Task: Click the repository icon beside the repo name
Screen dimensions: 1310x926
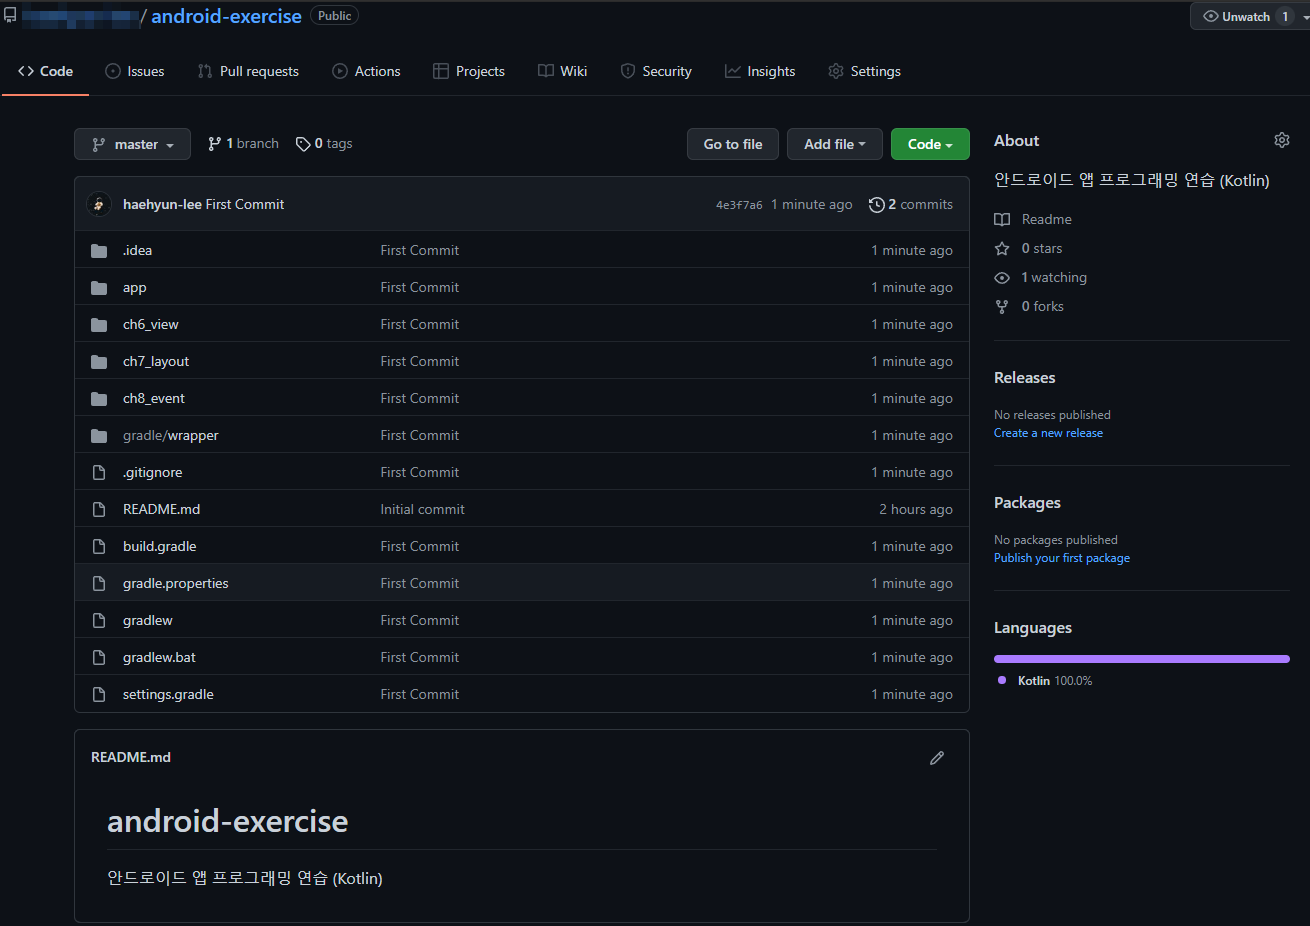Action: pos(10,15)
